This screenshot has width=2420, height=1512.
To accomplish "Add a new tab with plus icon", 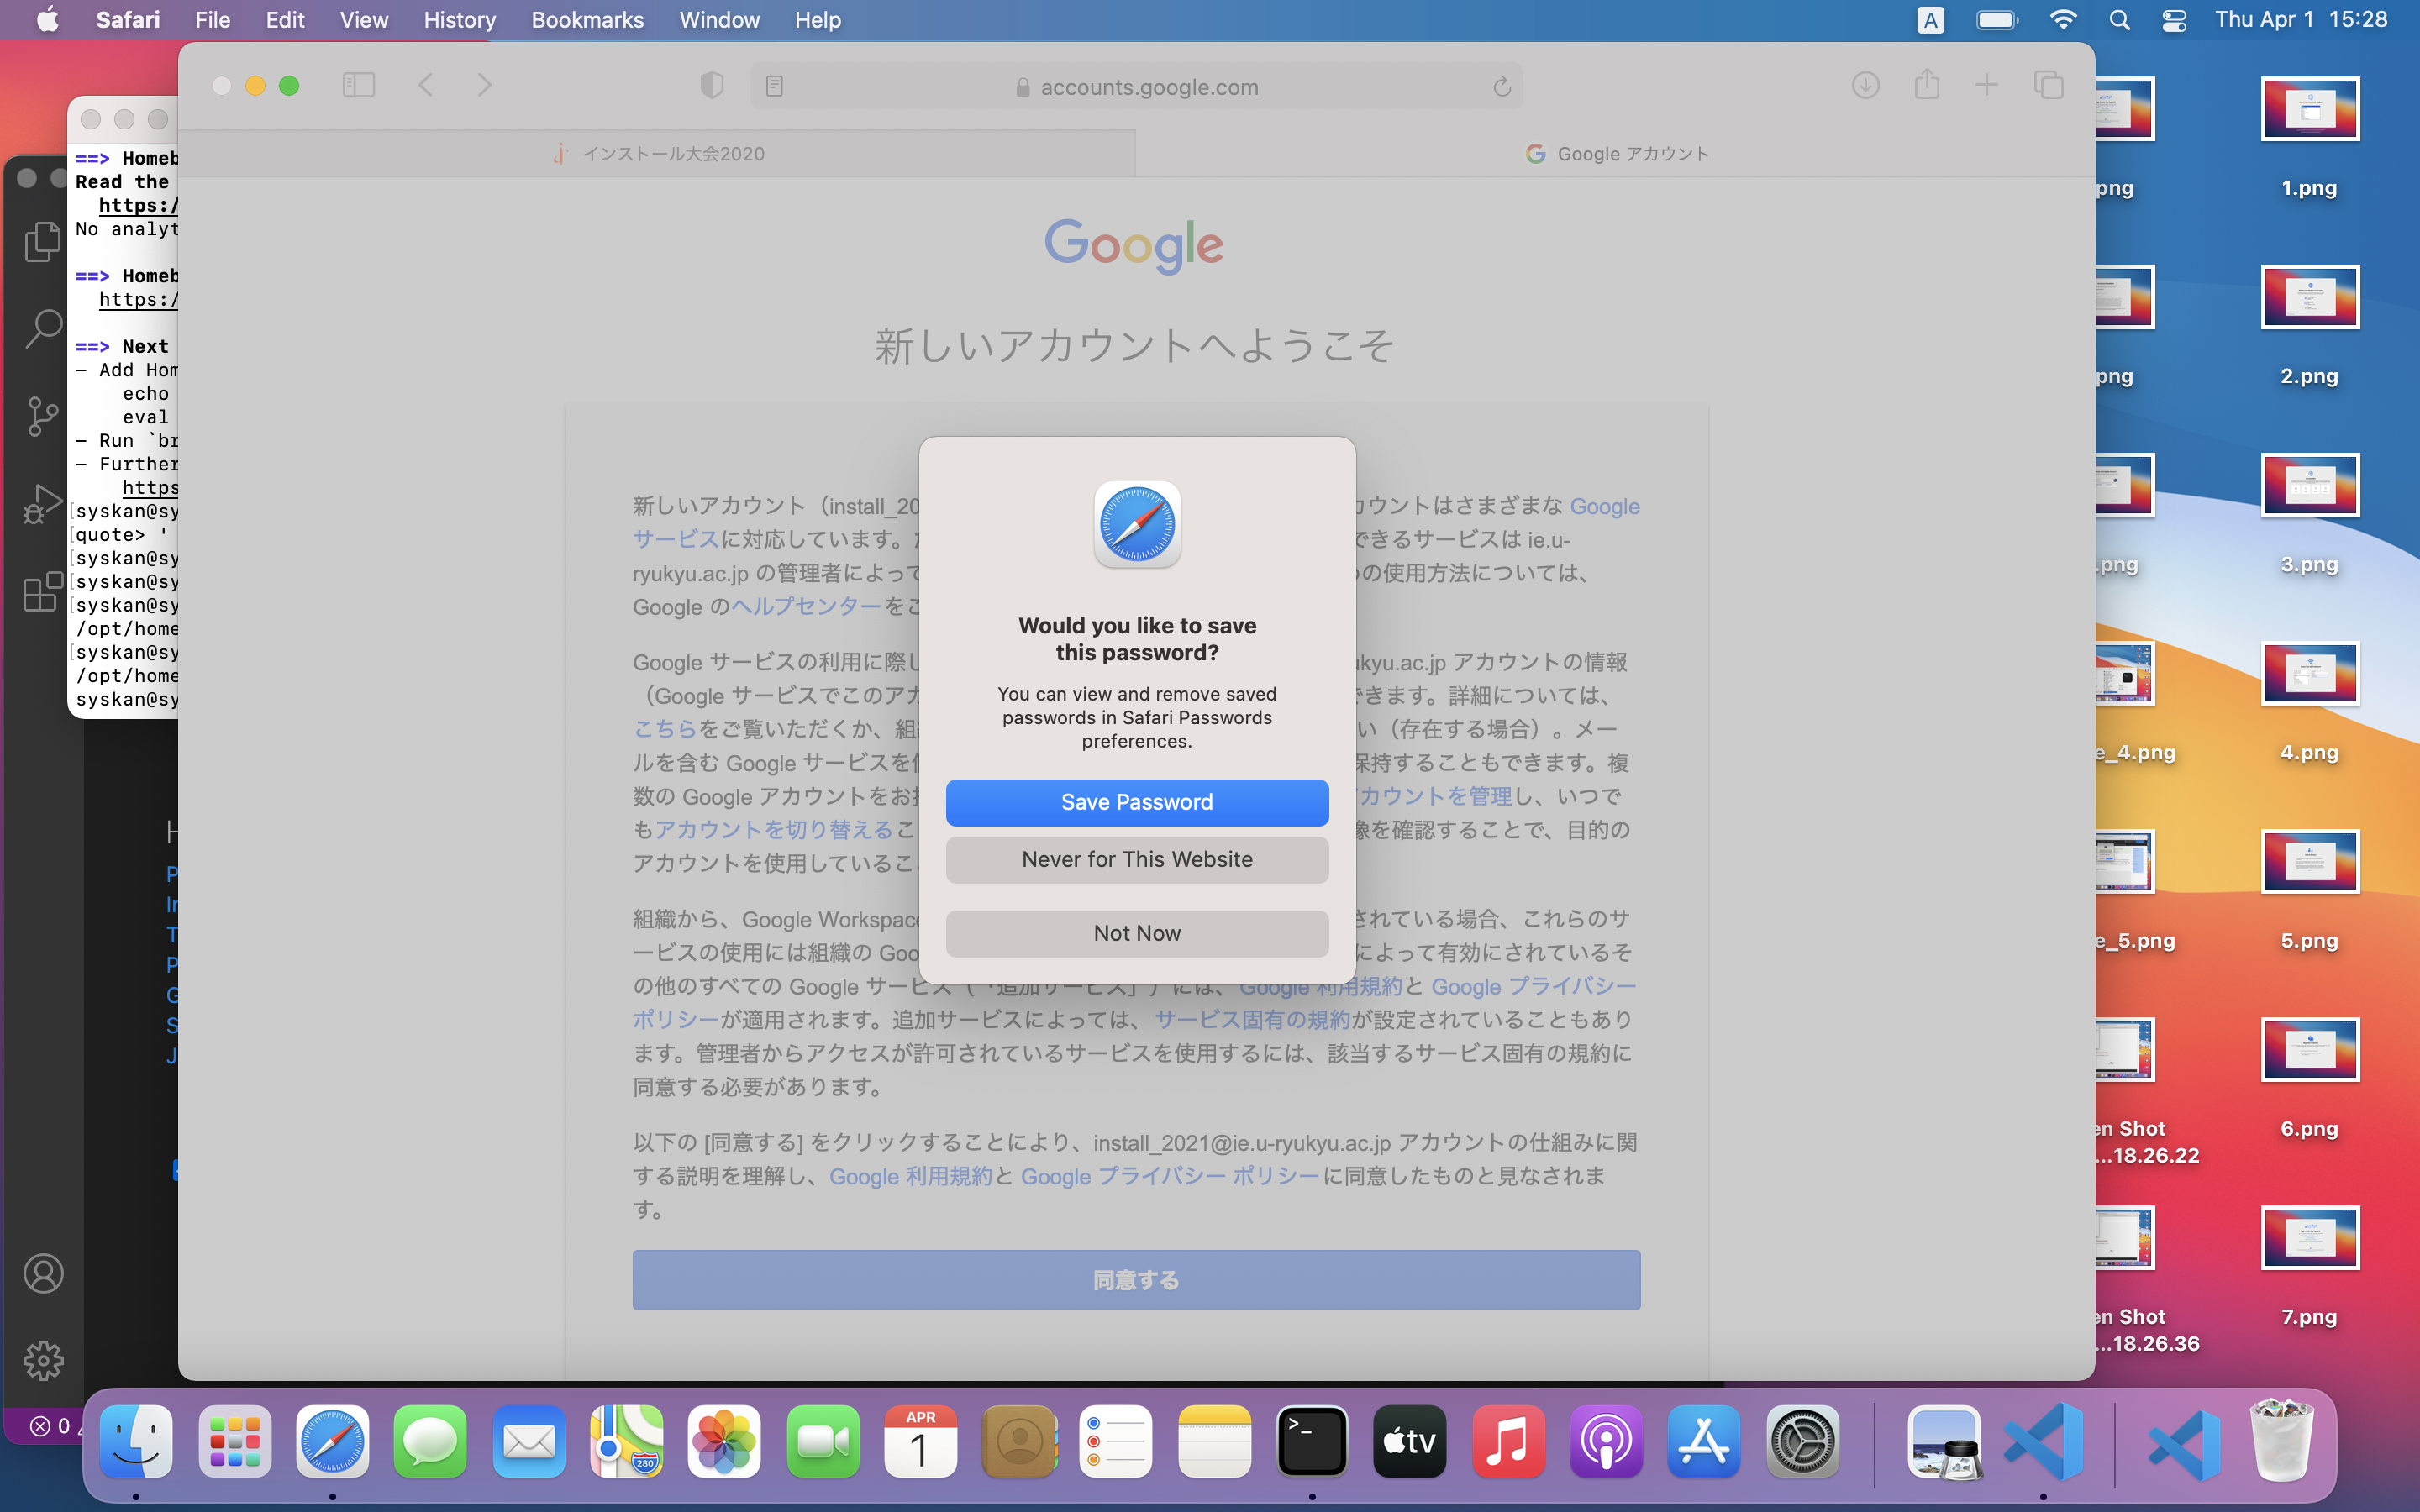I will pyautogui.click(x=1987, y=85).
